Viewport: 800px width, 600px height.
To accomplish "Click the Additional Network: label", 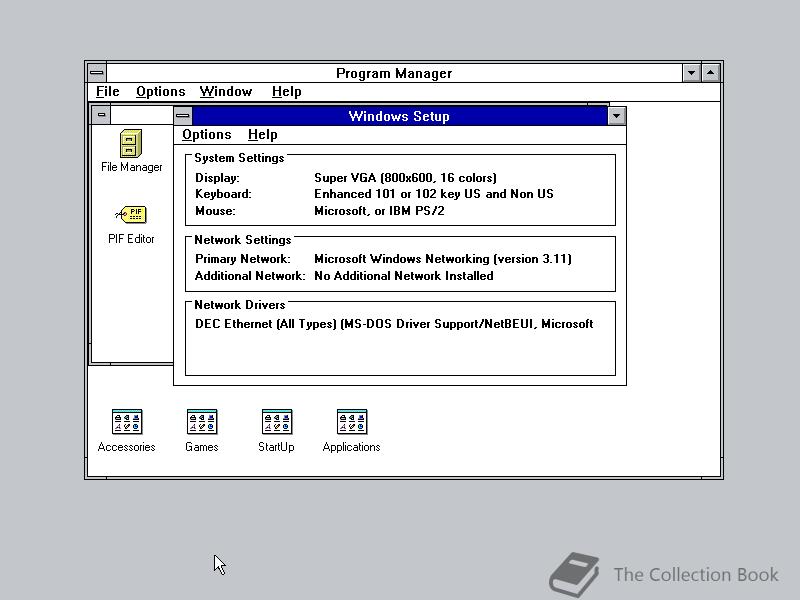I will pos(250,276).
